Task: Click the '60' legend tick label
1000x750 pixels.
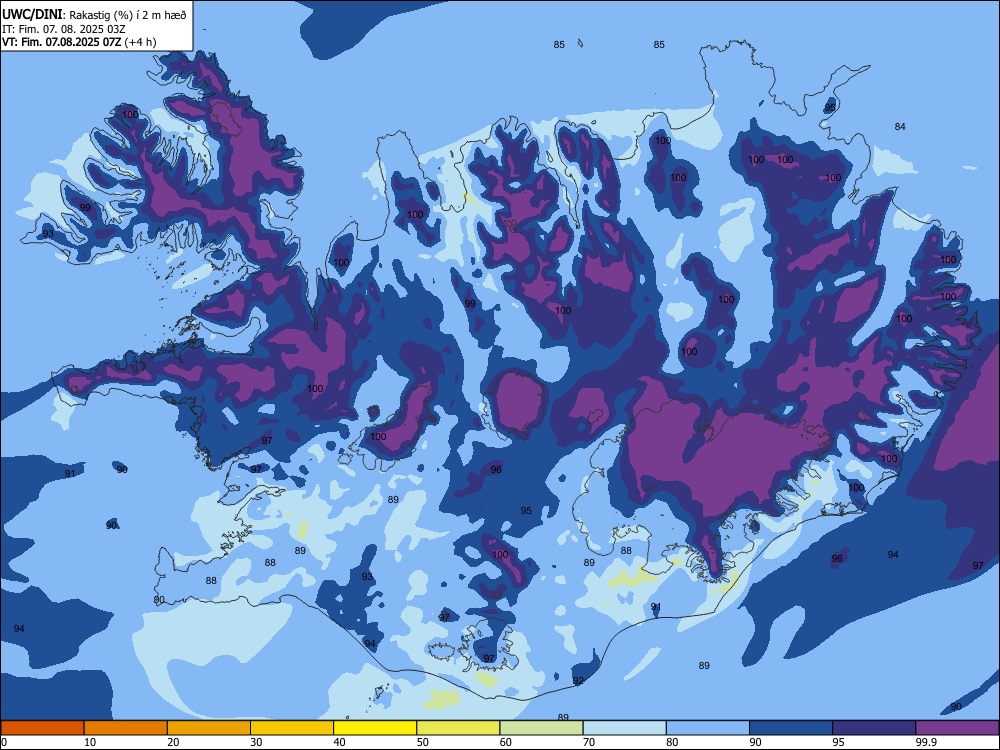Action: pyautogui.click(x=506, y=742)
